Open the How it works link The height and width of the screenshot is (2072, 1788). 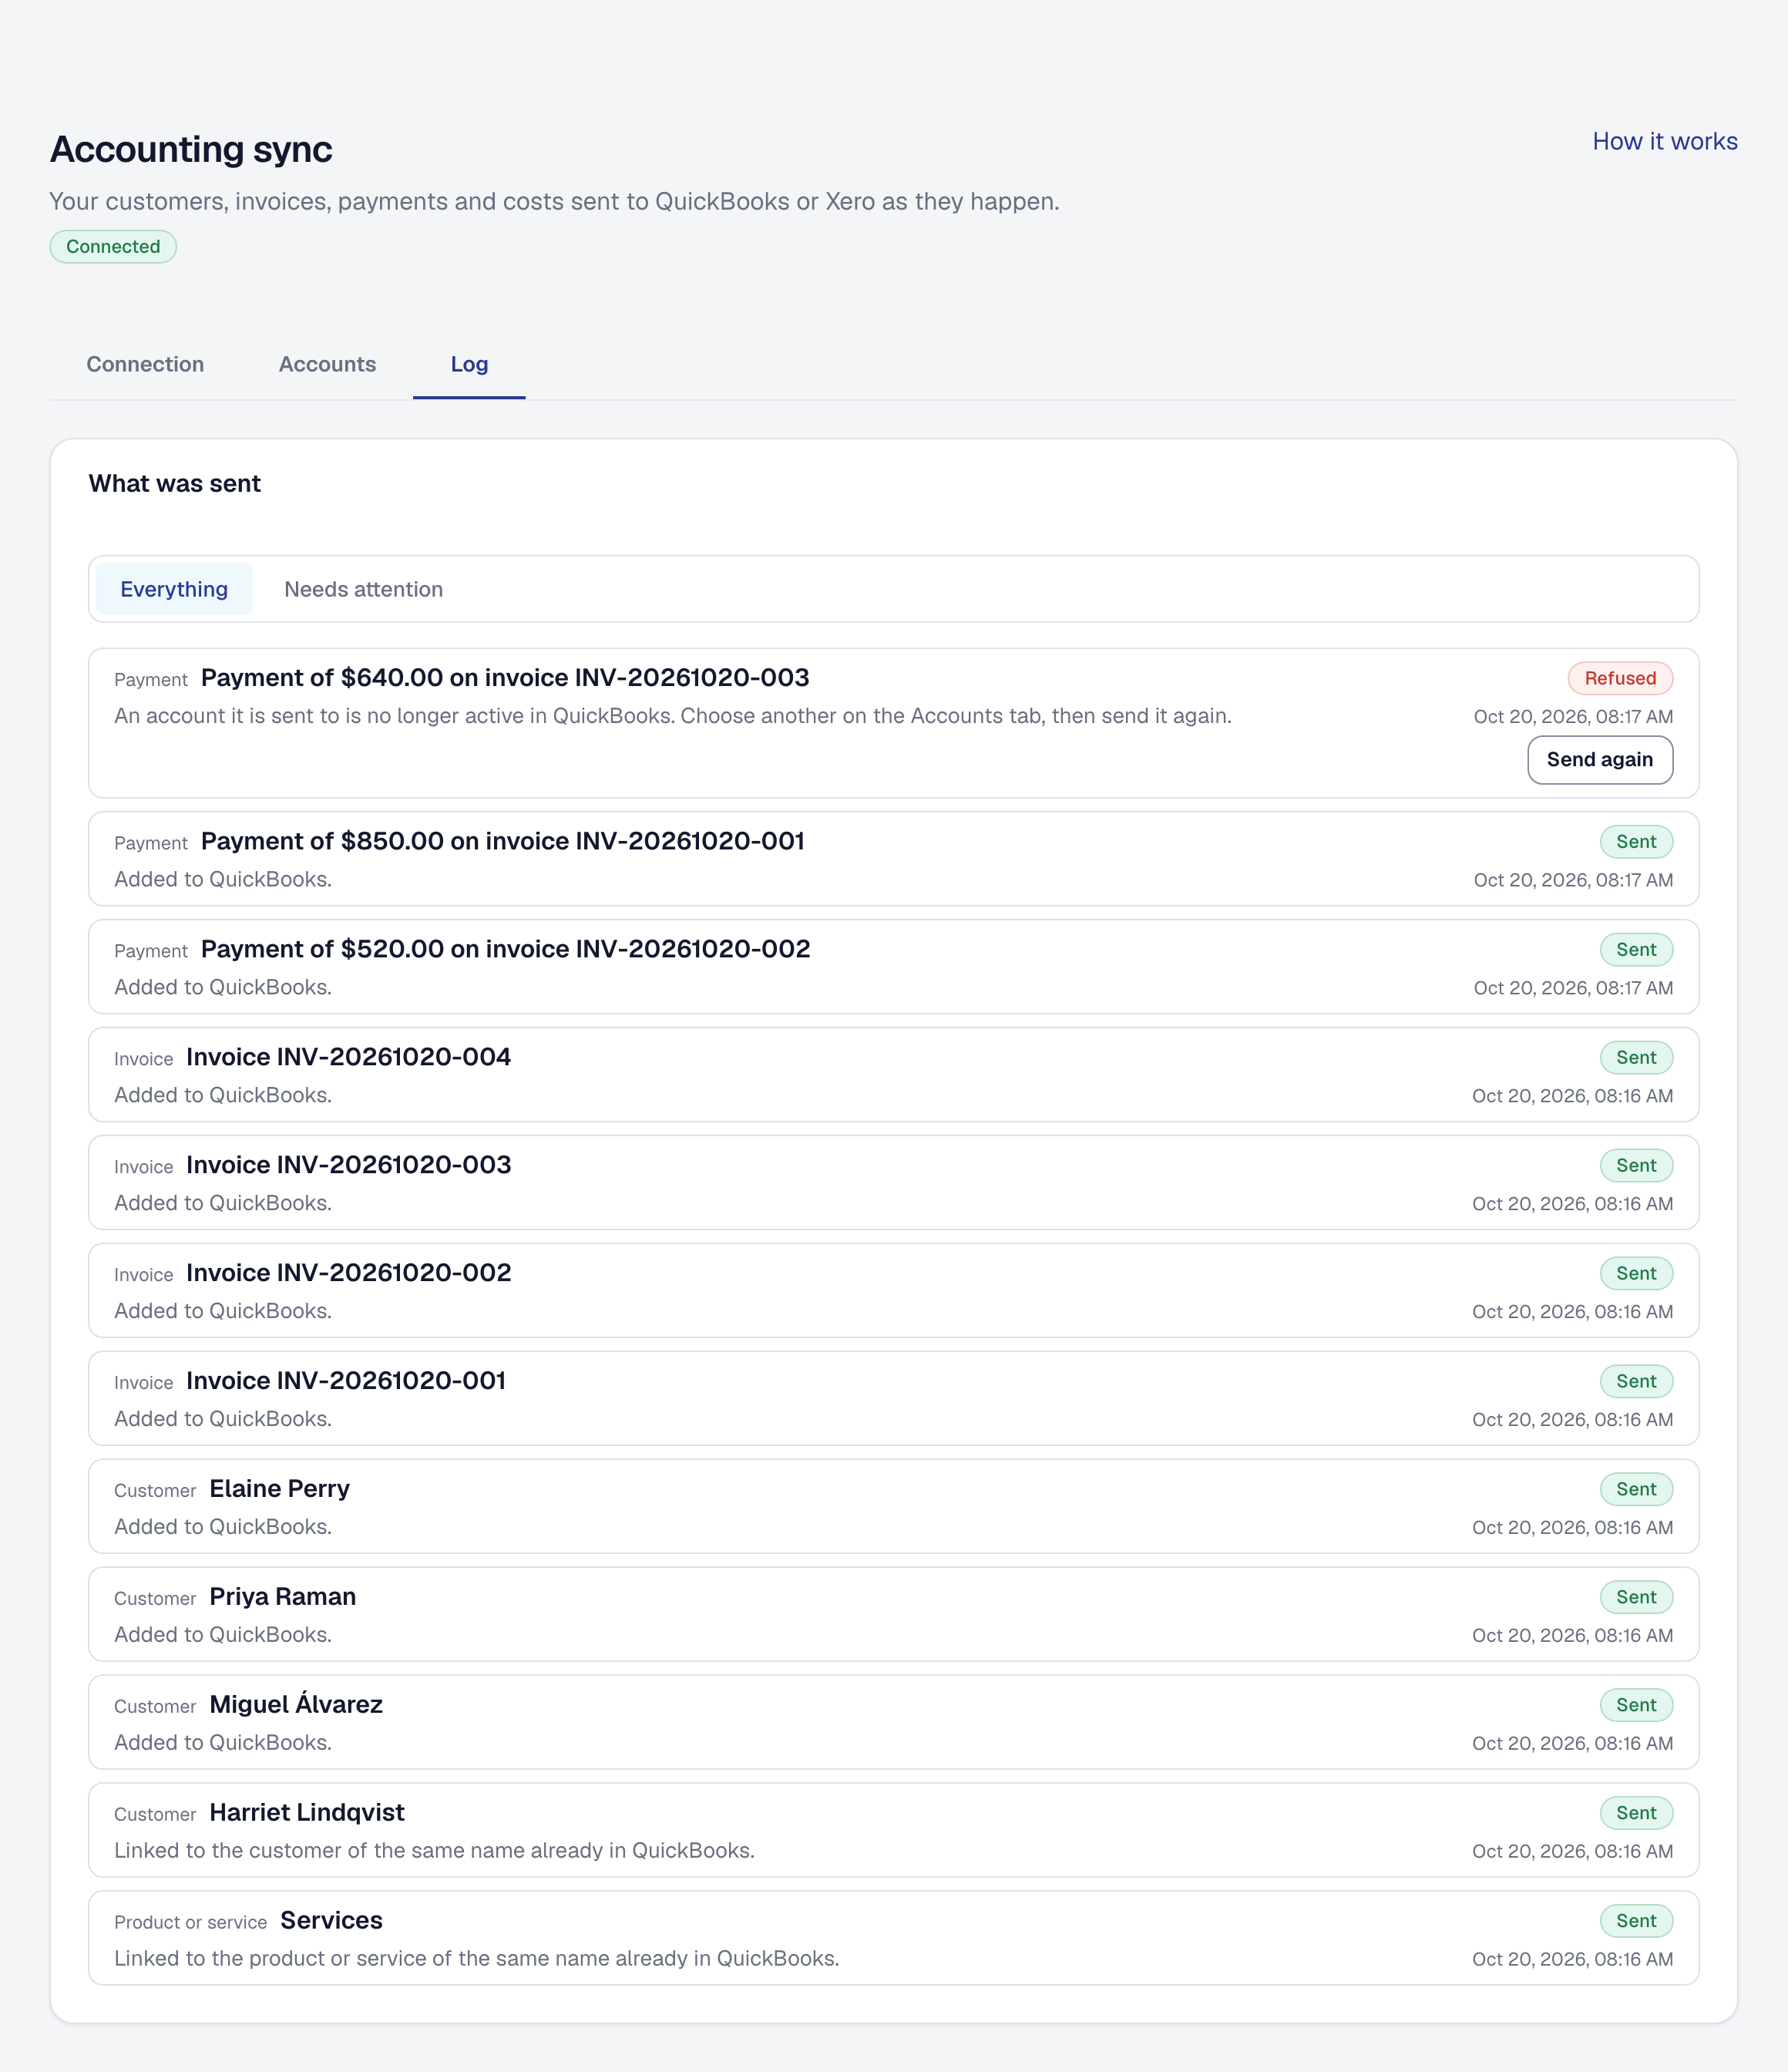[x=1664, y=141]
